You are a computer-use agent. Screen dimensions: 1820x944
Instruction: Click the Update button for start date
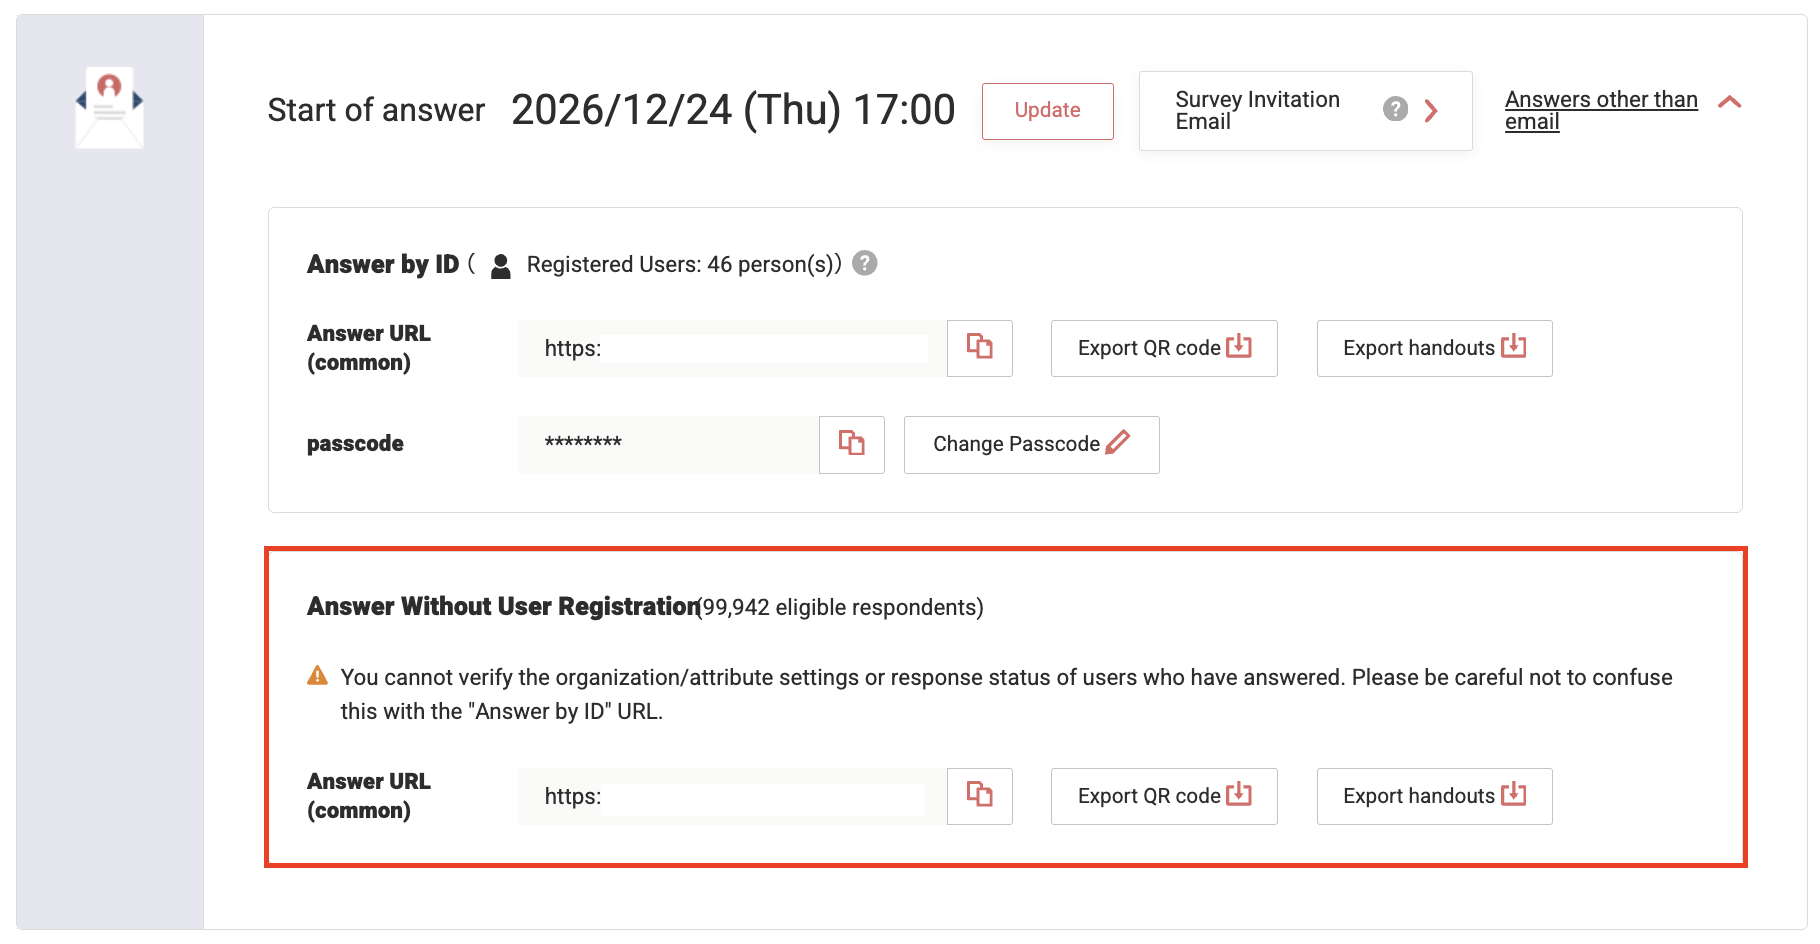[1047, 110]
